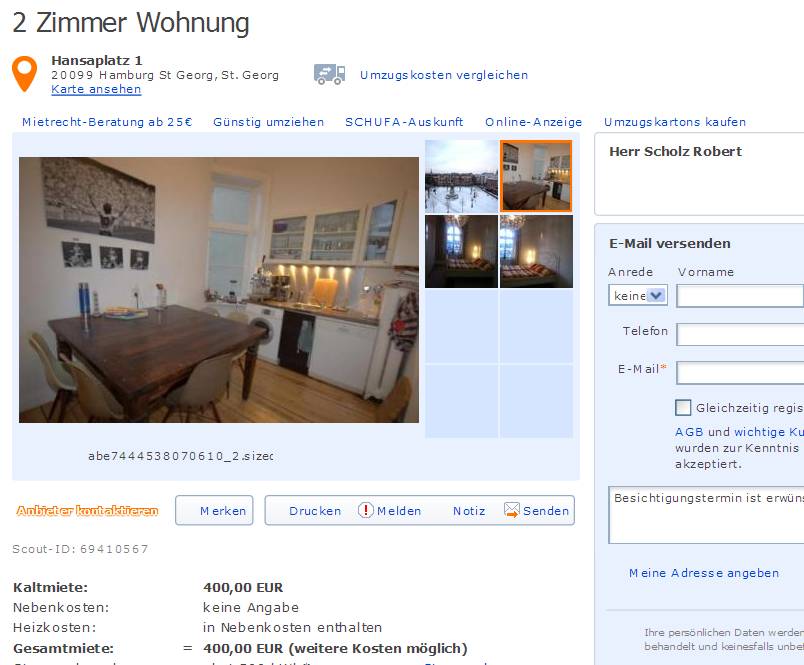804x665 pixels.
Task: Tick the Gleichzeitig registrieren checkbox
Action: click(x=683, y=408)
